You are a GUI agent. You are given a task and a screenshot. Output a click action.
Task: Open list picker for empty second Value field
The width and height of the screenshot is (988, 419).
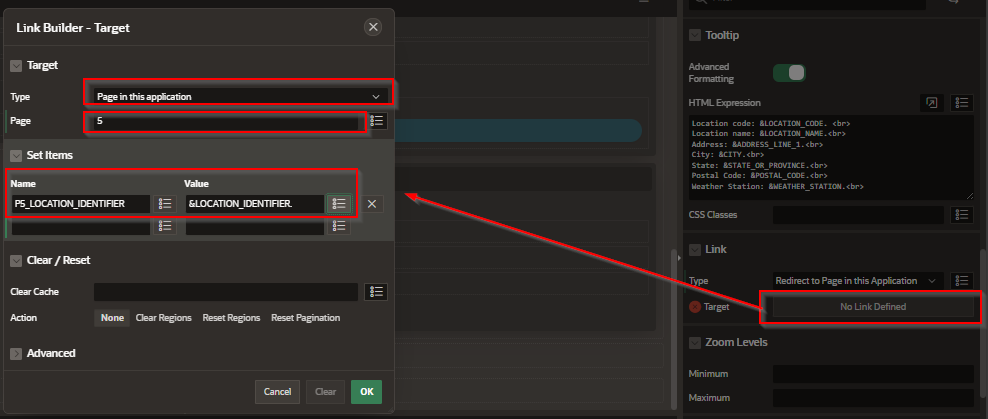(x=339, y=227)
